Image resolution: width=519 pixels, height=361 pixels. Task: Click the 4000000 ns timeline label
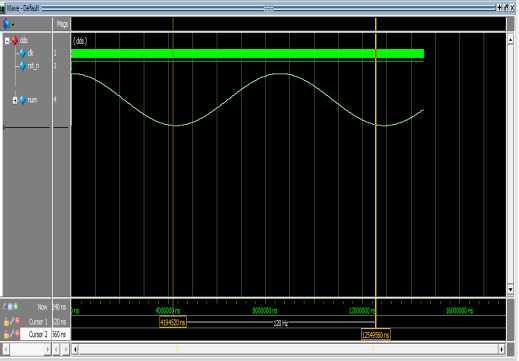click(168, 311)
